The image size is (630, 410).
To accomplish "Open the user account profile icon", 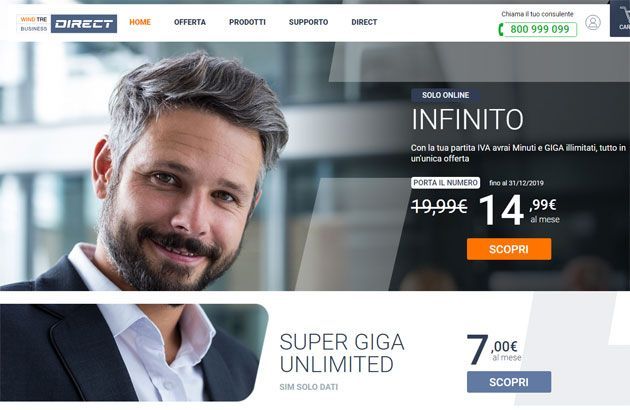I will pyautogui.click(x=593, y=23).
